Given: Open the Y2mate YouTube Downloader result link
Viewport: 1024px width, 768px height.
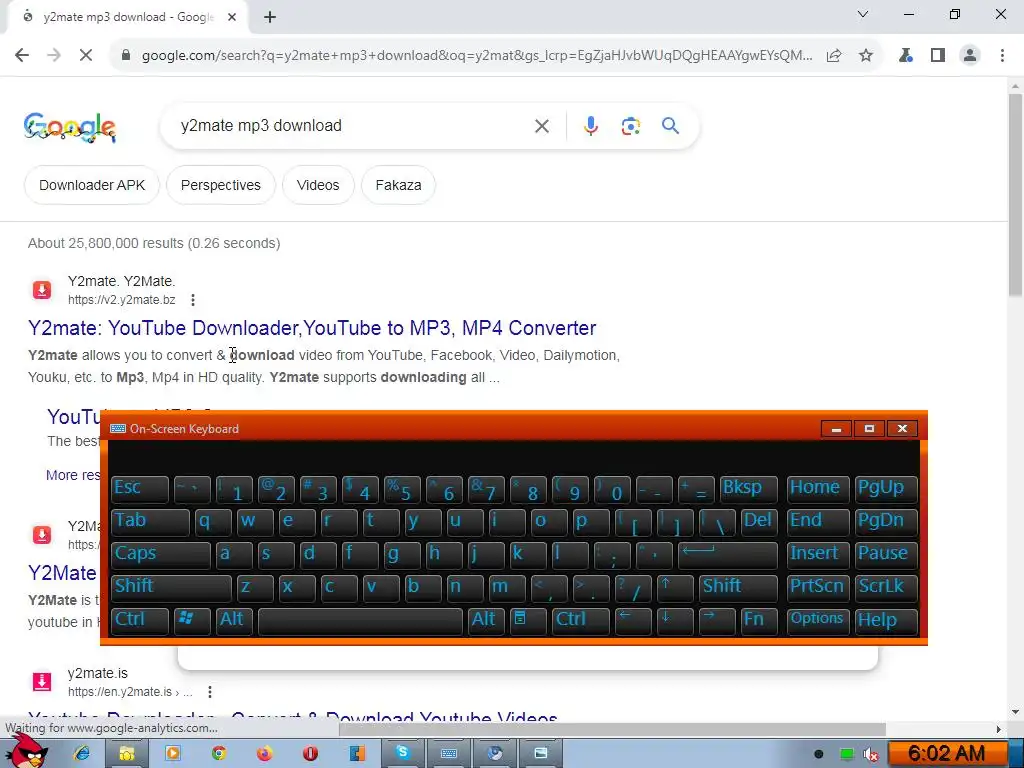Looking at the screenshot, I should click(x=312, y=328).
